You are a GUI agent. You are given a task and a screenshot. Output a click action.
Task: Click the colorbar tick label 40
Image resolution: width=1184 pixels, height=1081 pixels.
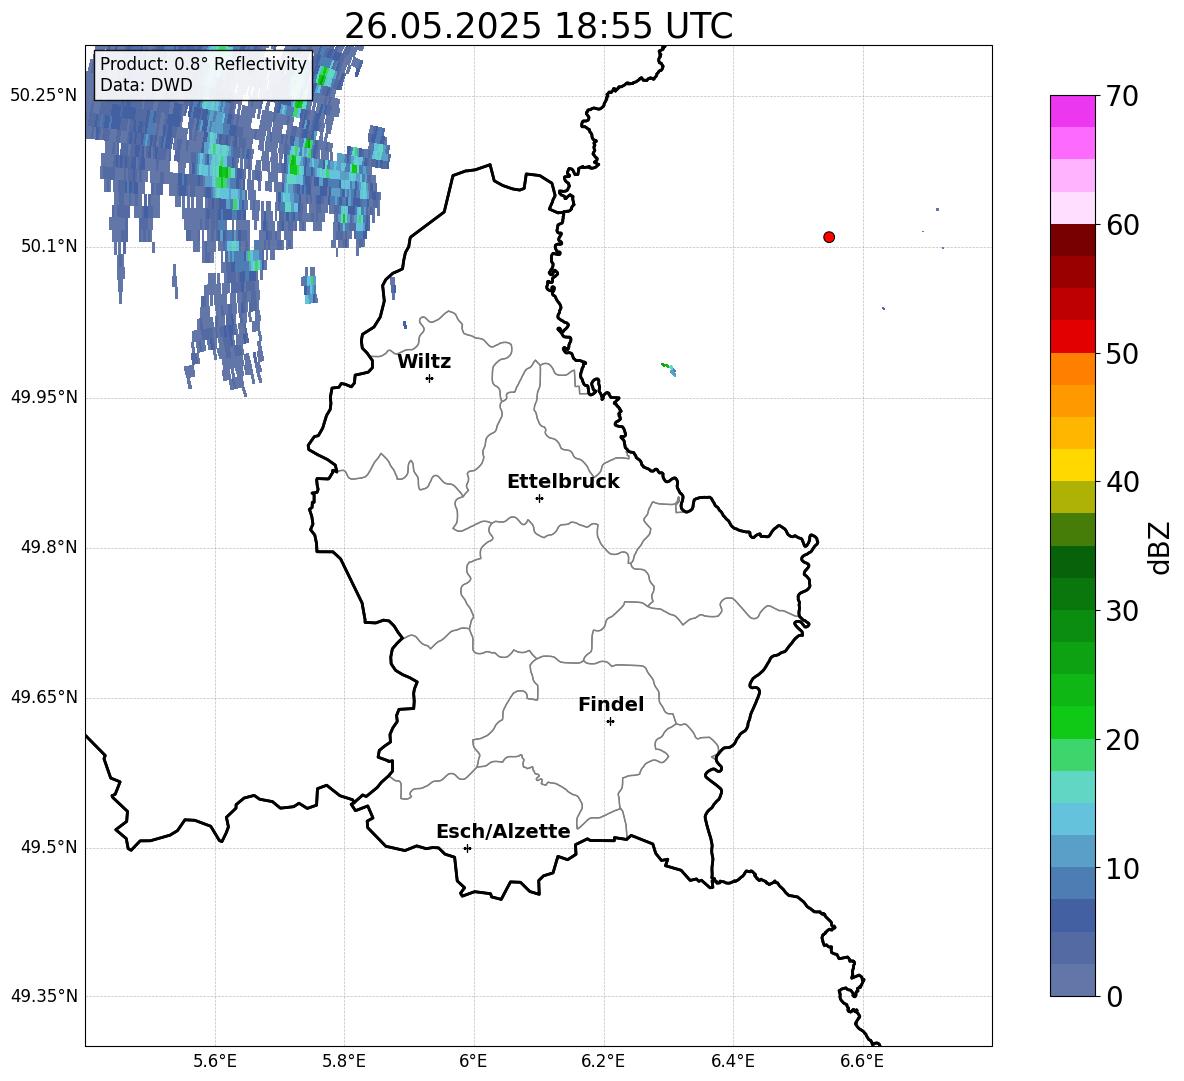click(x=1123, y=482)
